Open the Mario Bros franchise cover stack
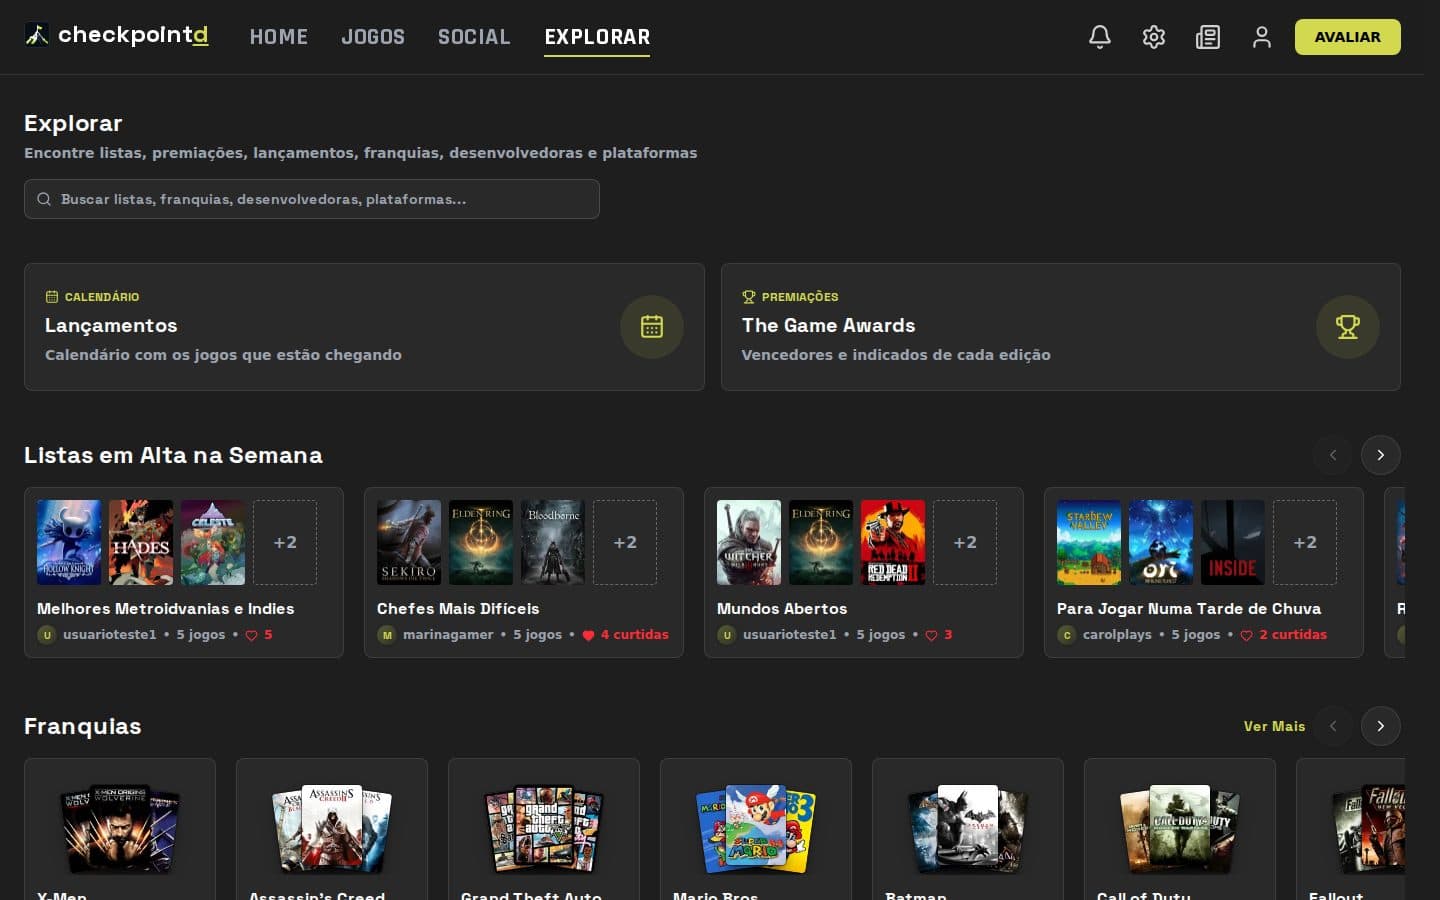The width and height of the screenshot is (1440, 900). 756,828
